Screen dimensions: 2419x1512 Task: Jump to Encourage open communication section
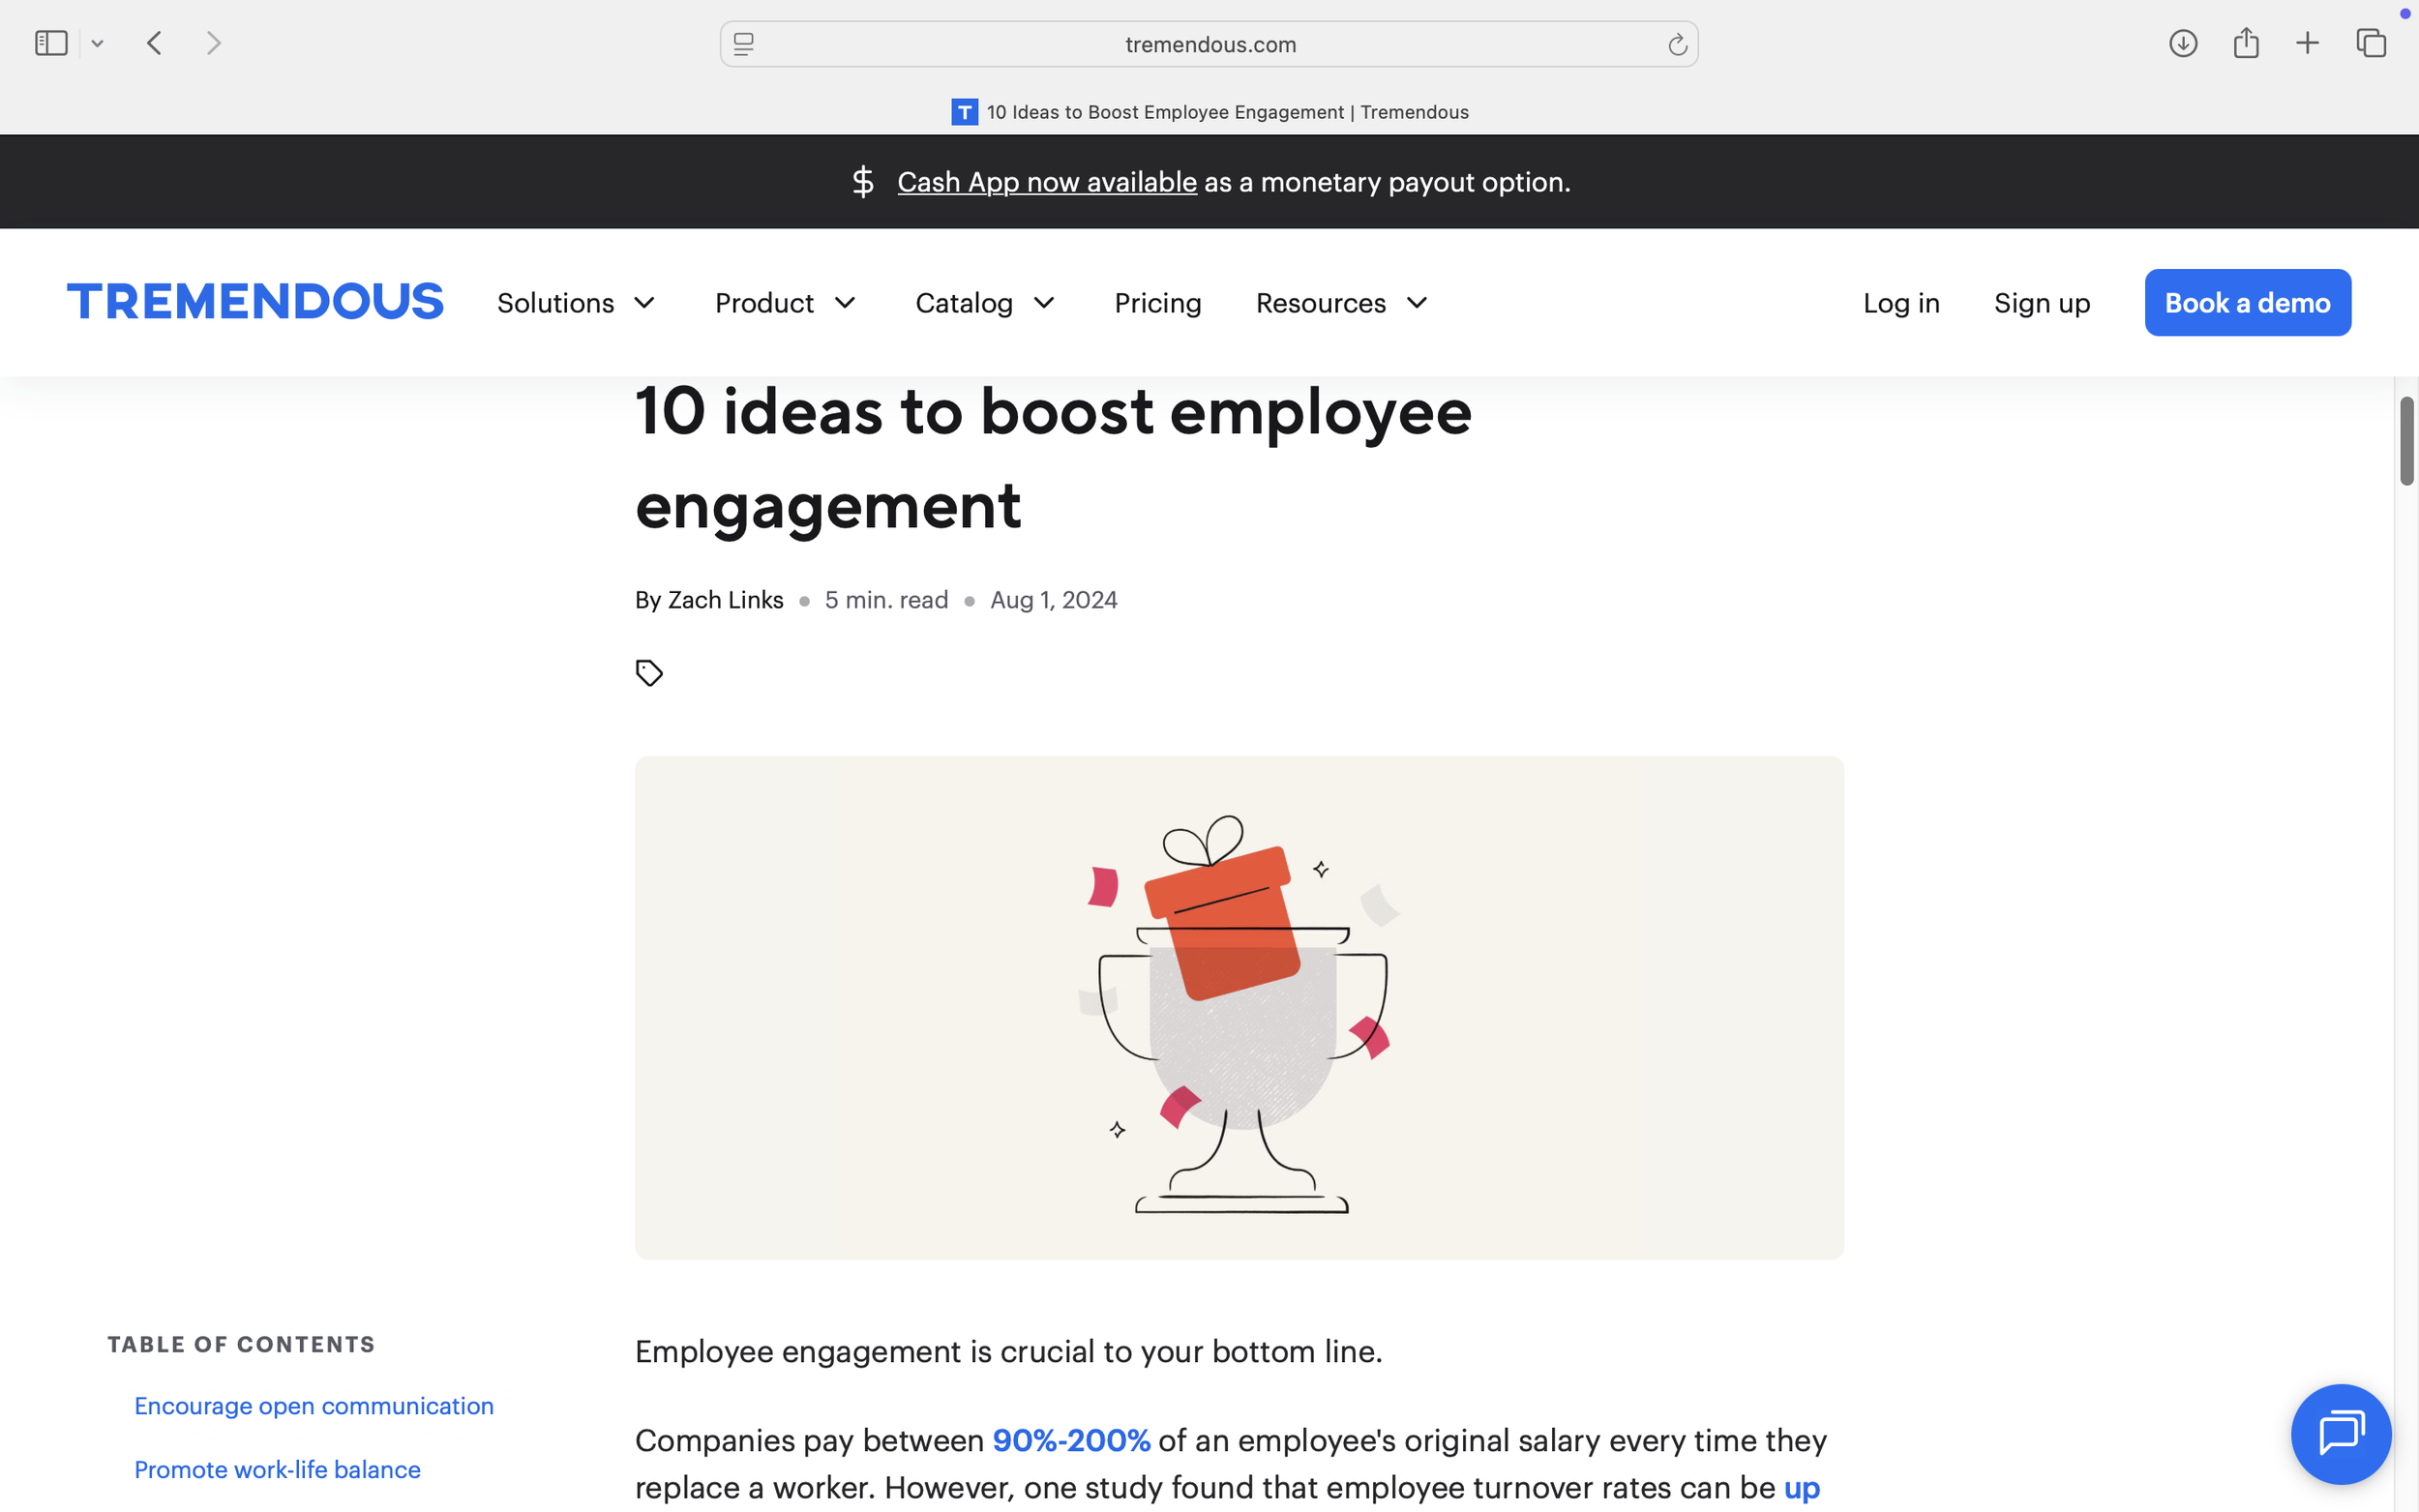point(314,1406)
